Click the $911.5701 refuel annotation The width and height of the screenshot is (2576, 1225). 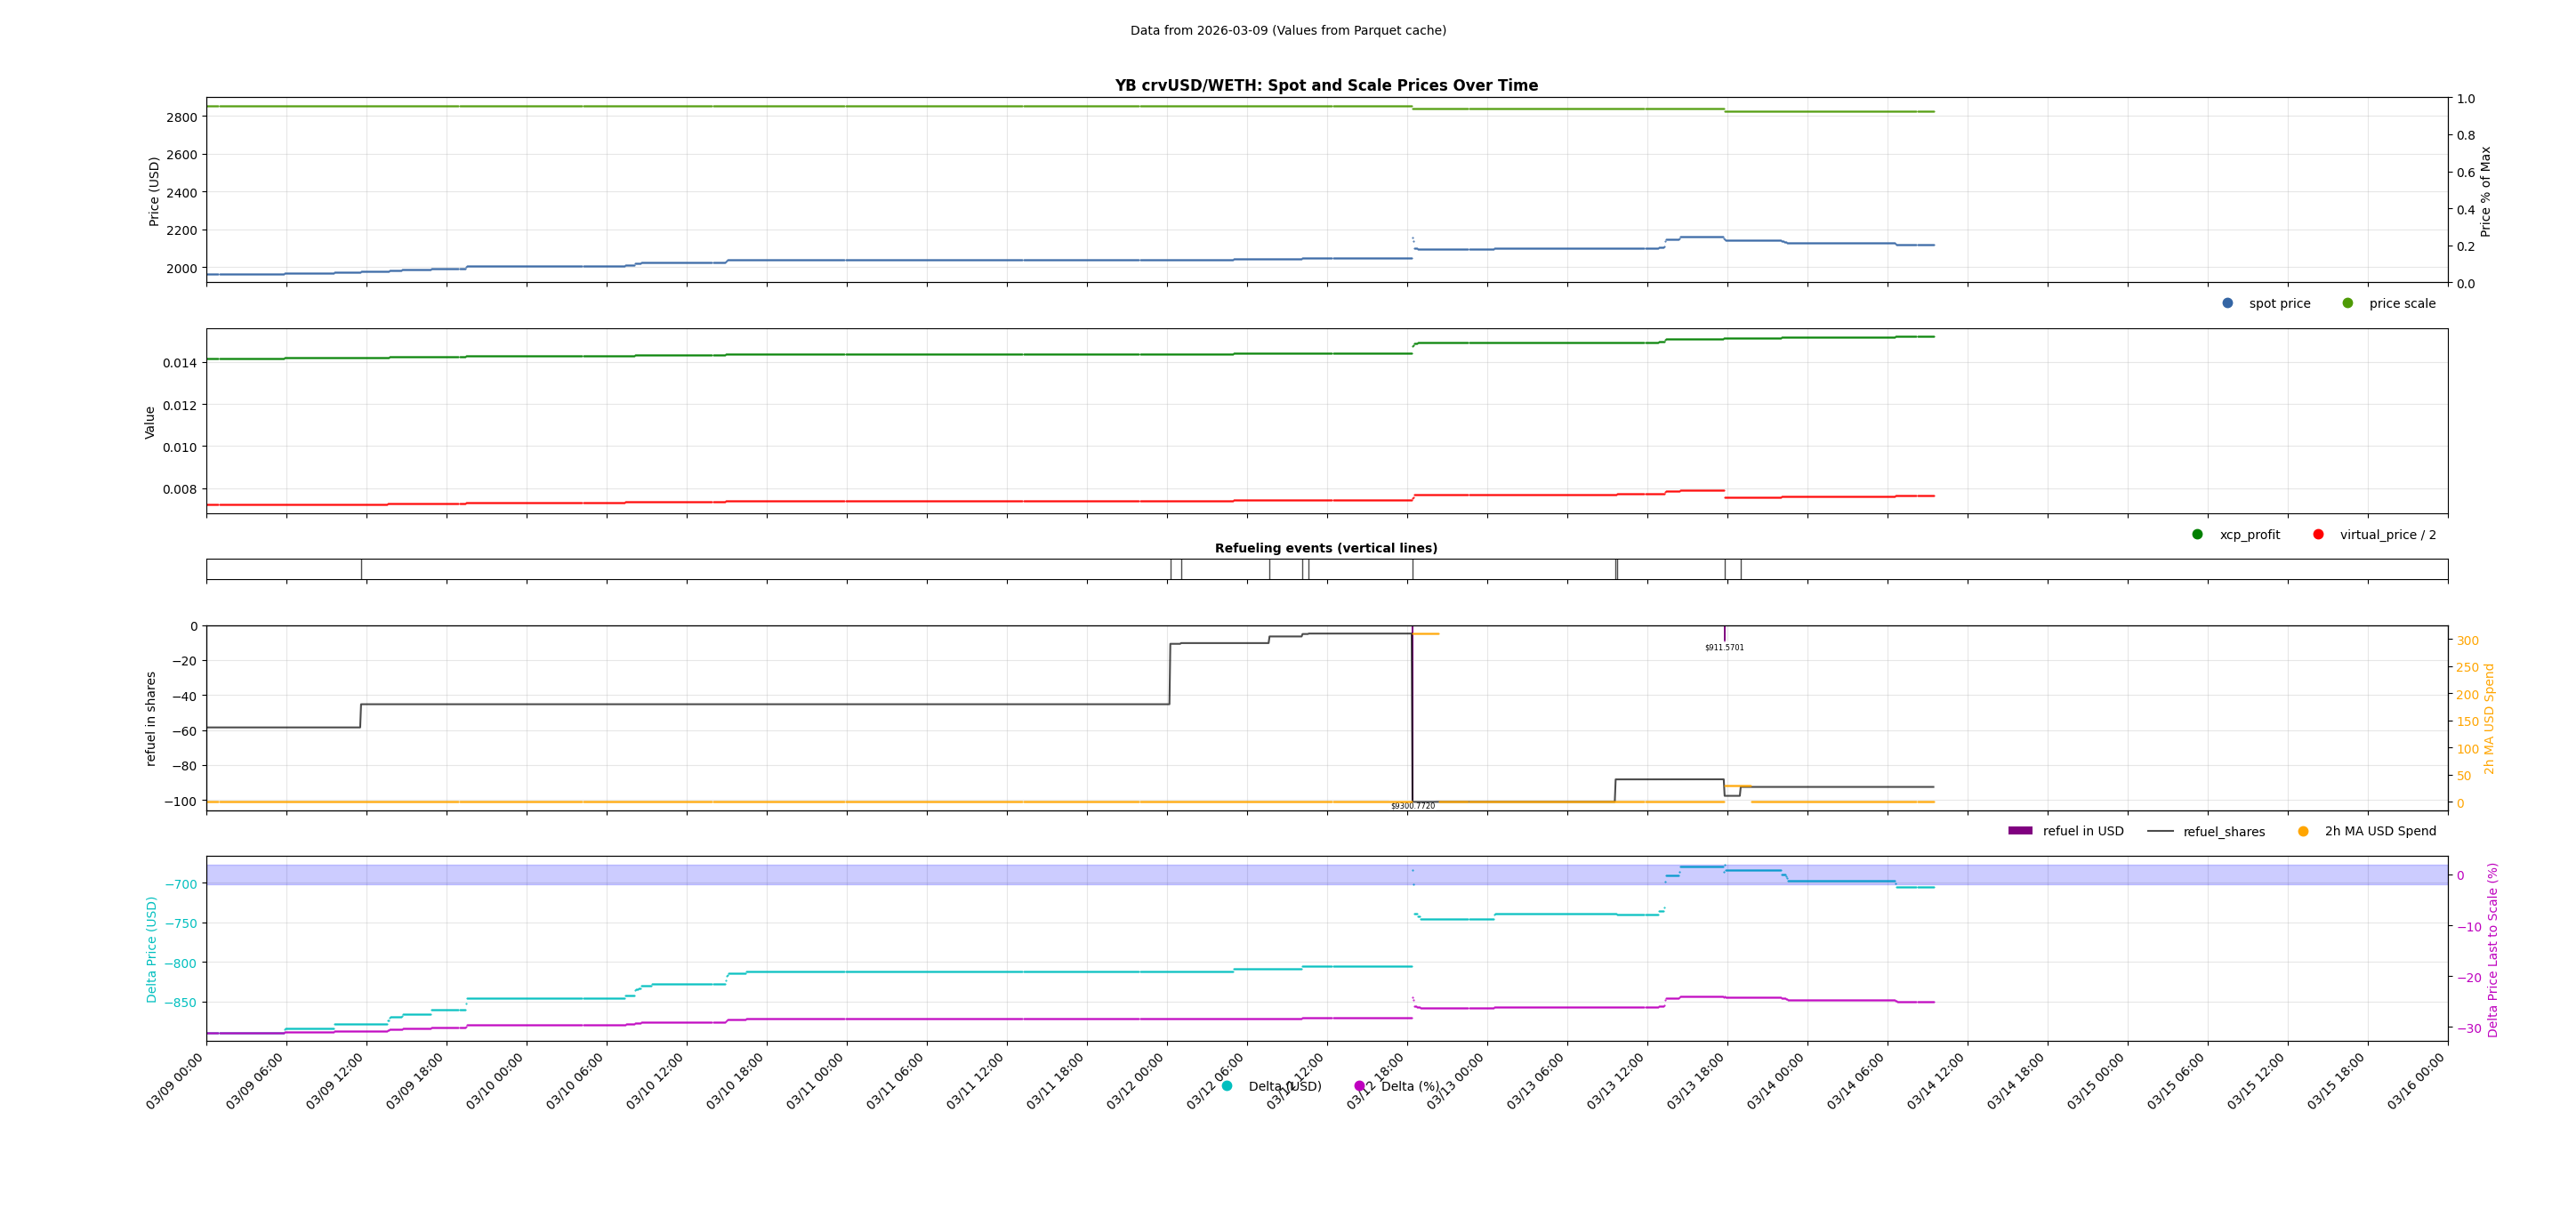[x=1724, y=648]
